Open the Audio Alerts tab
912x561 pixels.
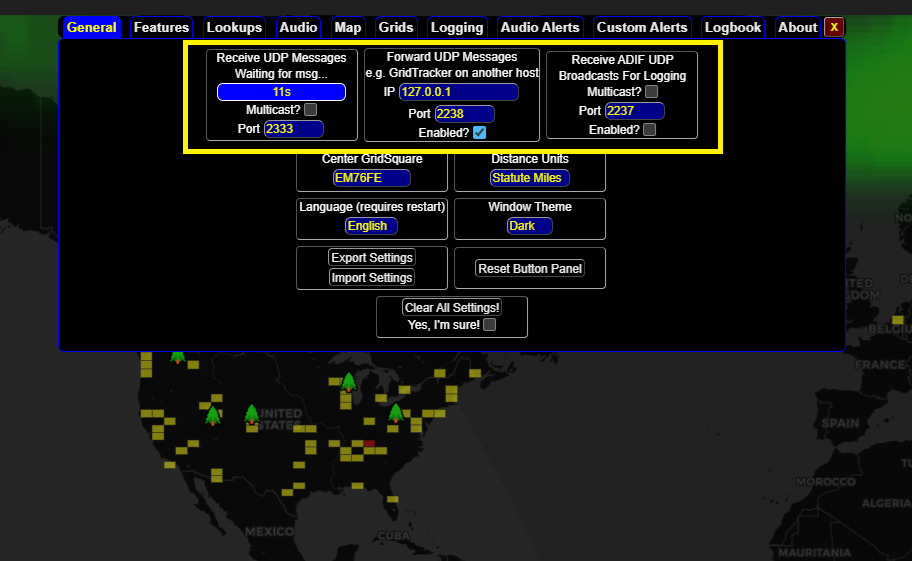[x=540, y=27]
